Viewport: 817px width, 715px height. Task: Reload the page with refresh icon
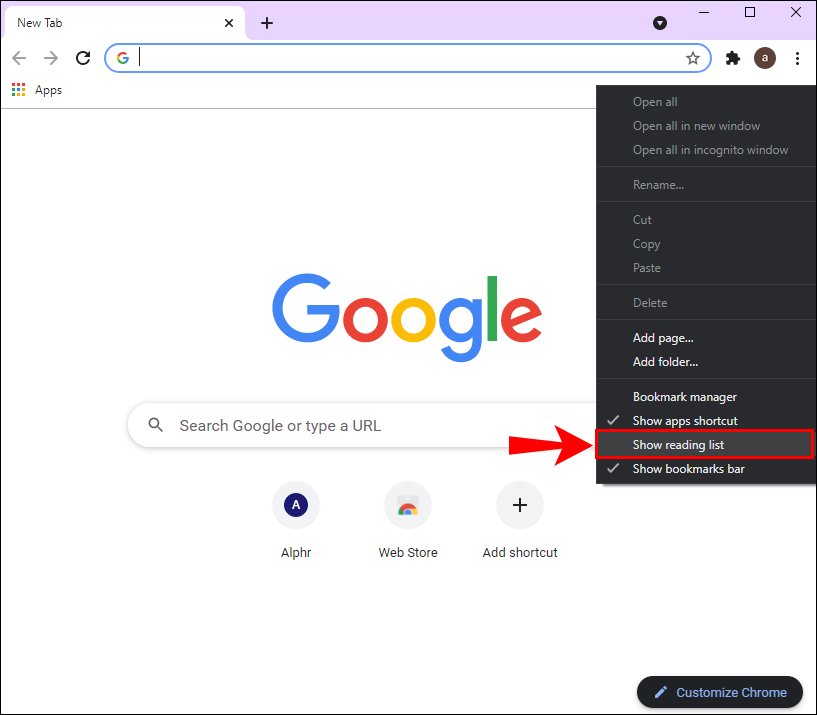pos(83,58)
